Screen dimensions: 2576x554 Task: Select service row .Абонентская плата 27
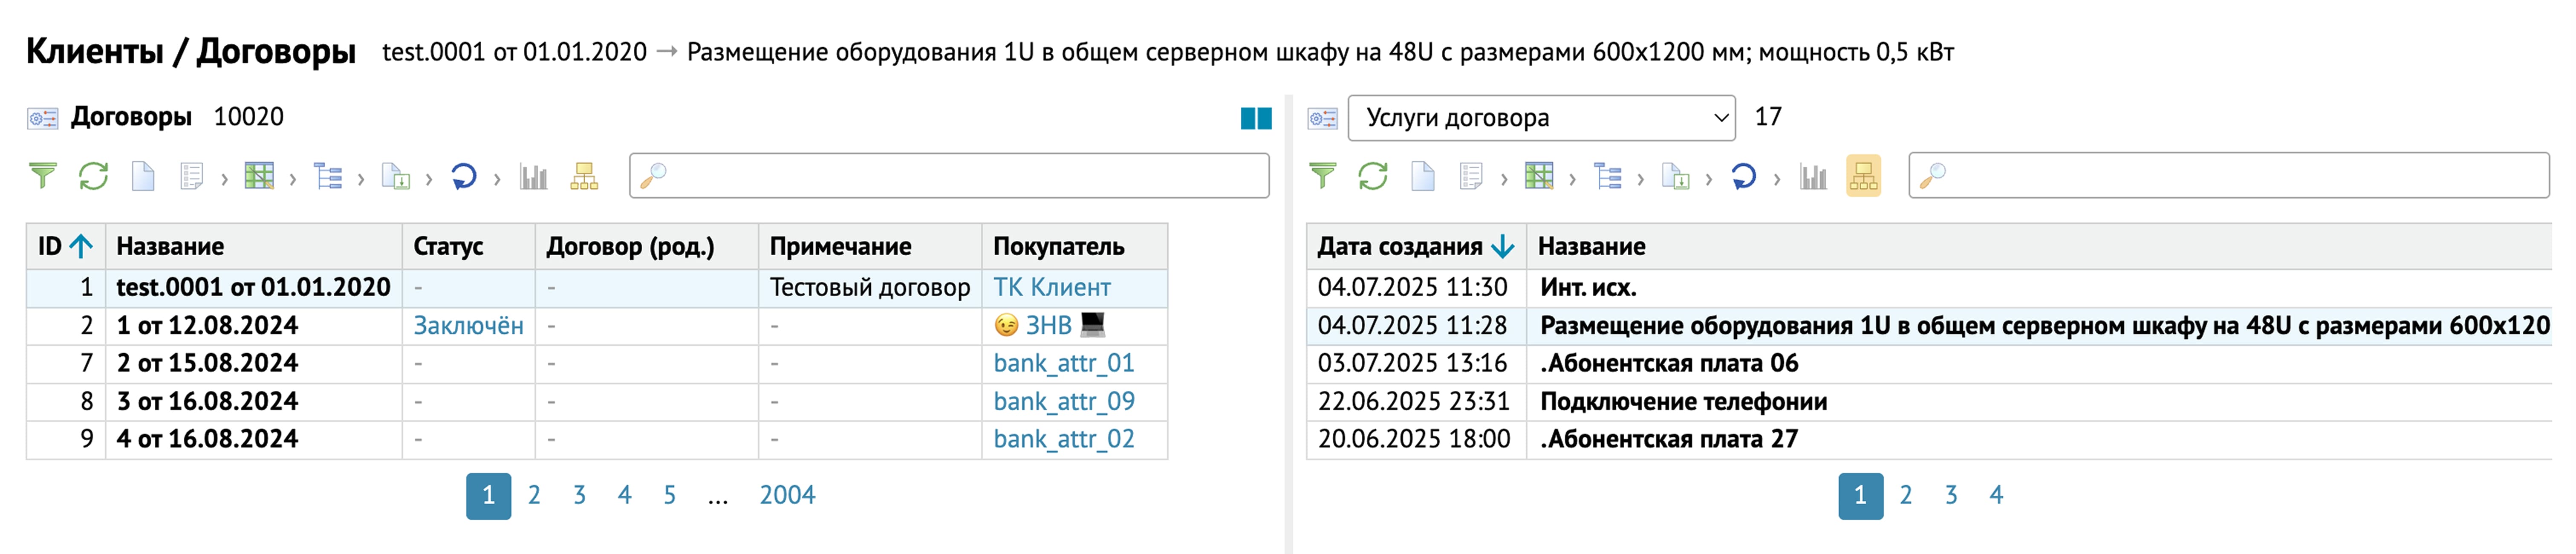pyautogui.click(x=1929, y=440)
